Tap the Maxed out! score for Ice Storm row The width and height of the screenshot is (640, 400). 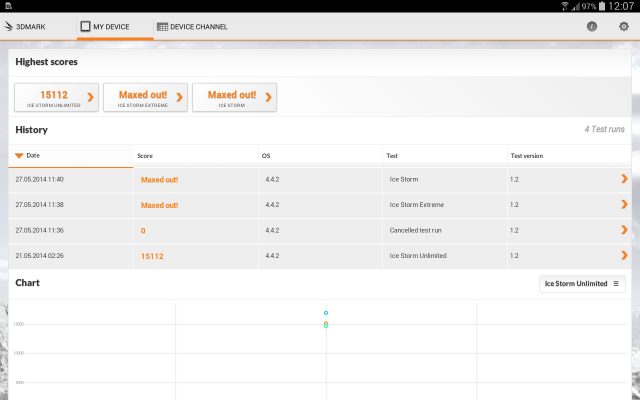tap(159, 180)
